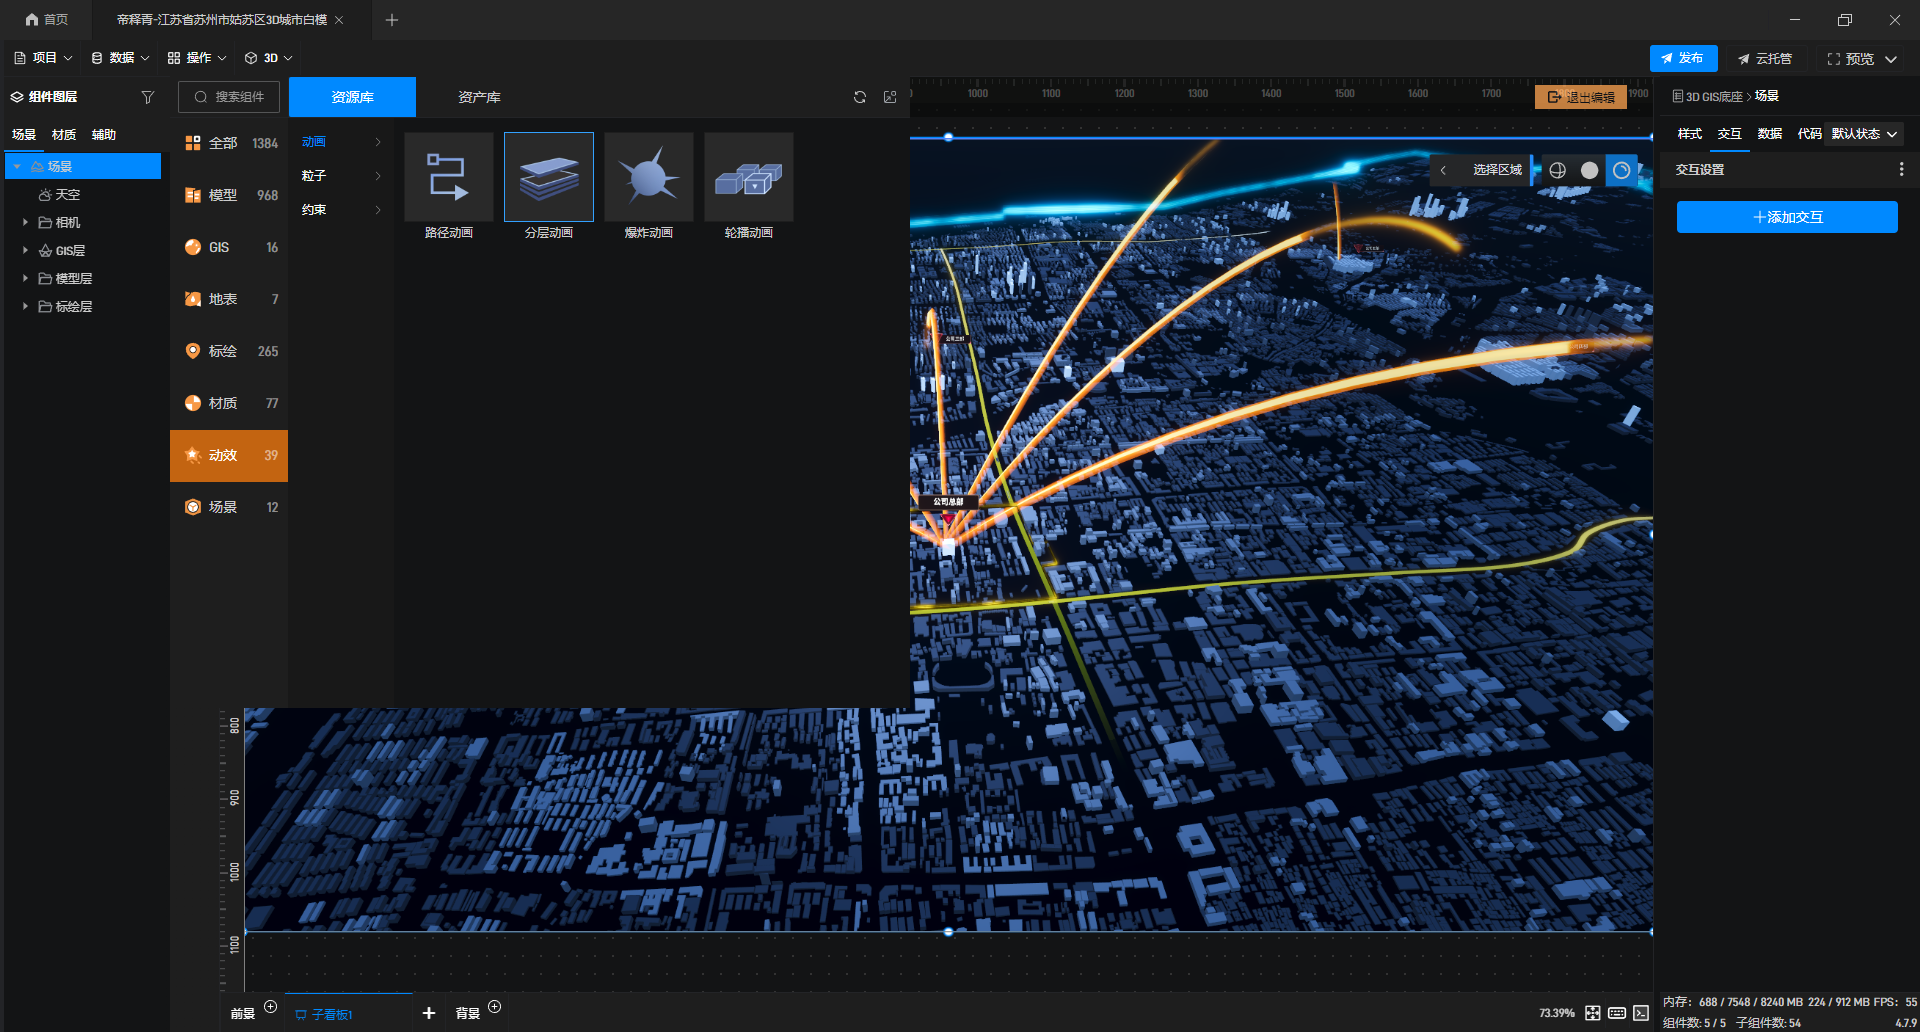The width and height of the screenshot is (1920, 1032).
Task: Toggle the ring circle selection mode
Action: (1621, 170)
